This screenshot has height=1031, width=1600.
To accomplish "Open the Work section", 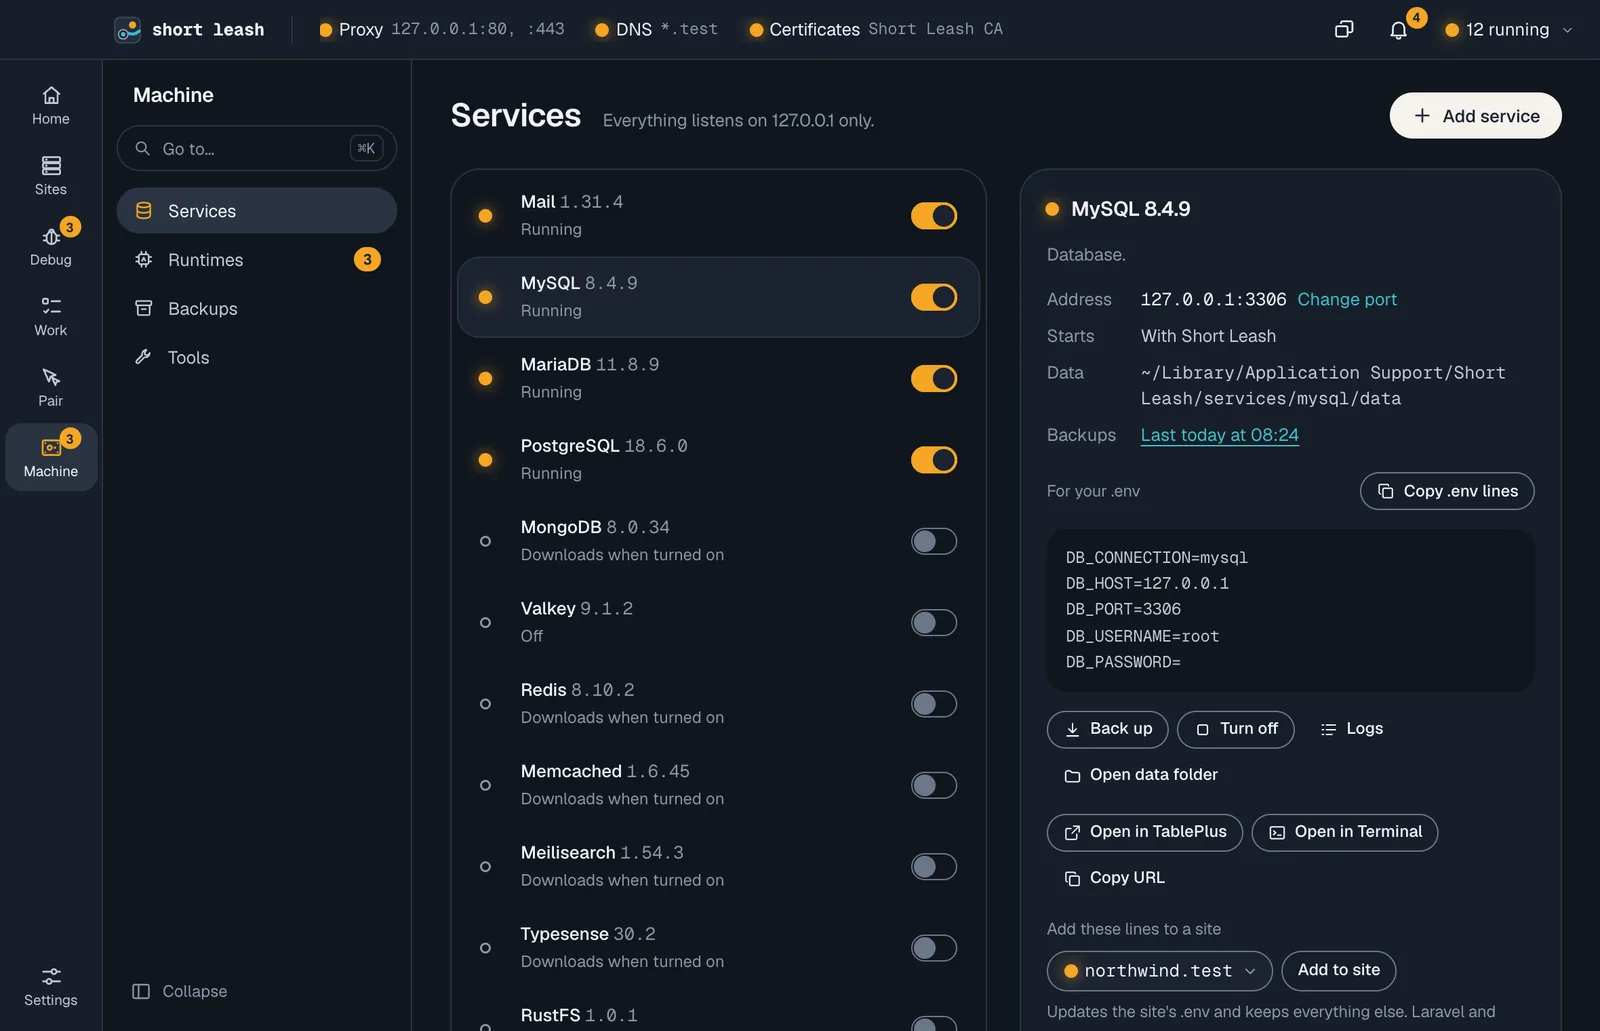I will (51, 317).
